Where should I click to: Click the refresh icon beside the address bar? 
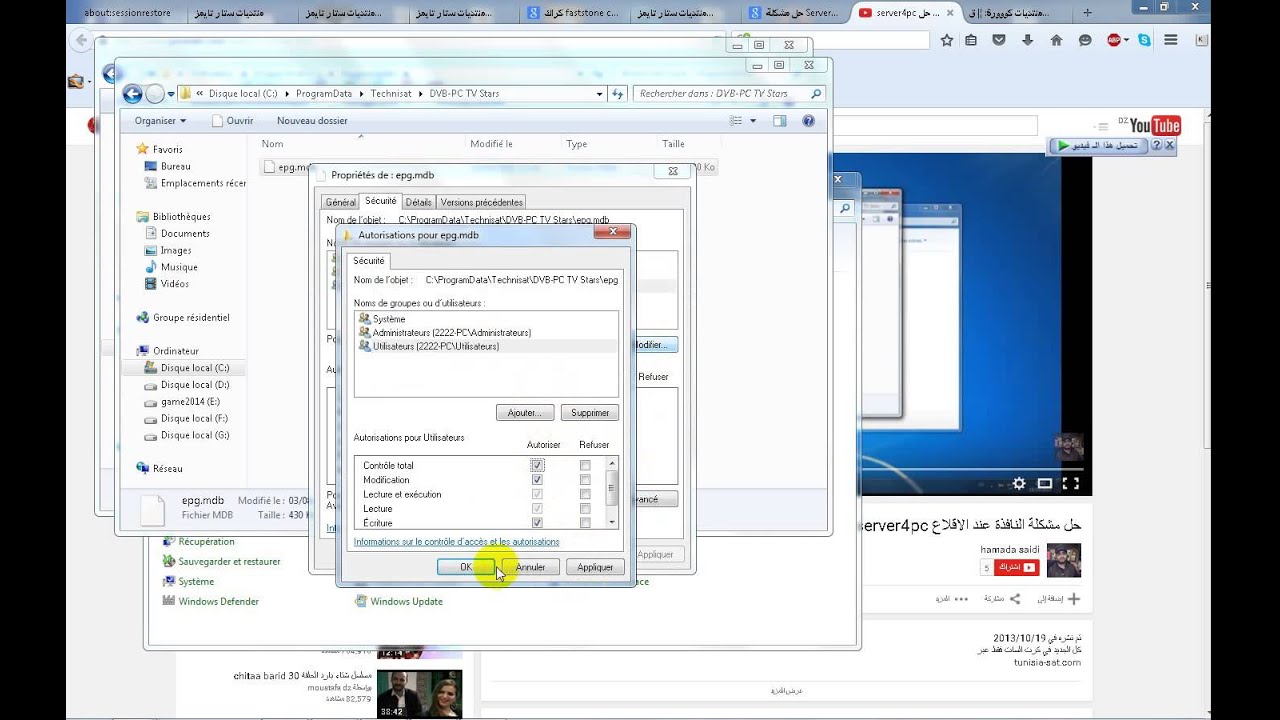pos(618,94)
